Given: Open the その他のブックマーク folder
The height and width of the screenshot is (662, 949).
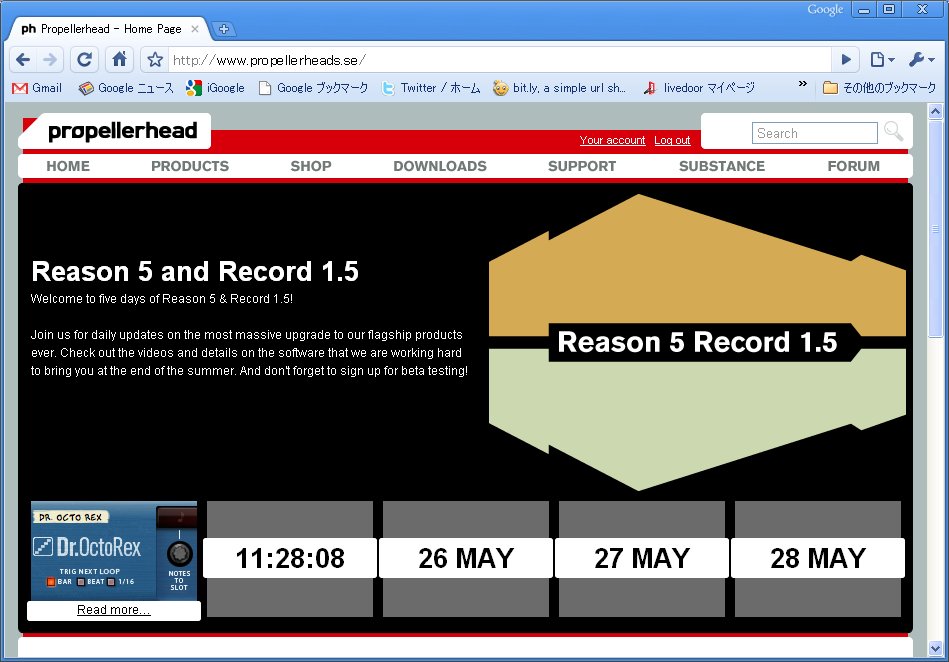Looking at the screenshot, I should [879, 88].
